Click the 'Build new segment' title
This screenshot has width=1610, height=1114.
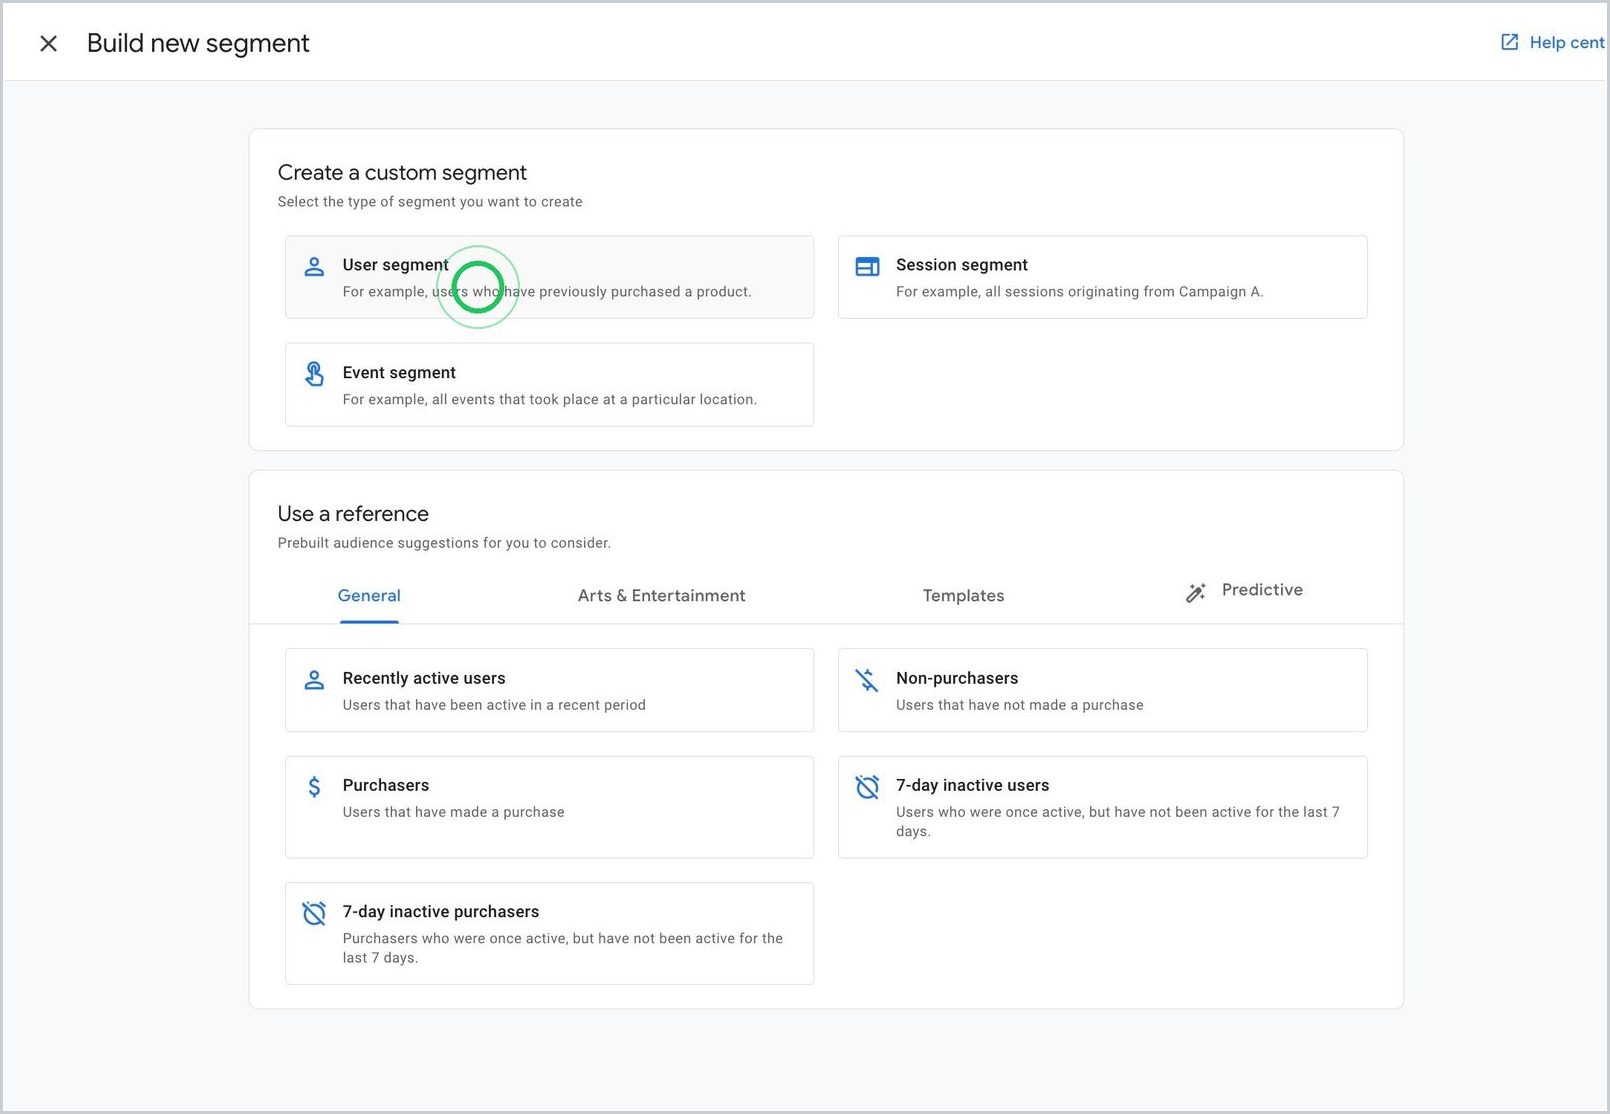198,43
